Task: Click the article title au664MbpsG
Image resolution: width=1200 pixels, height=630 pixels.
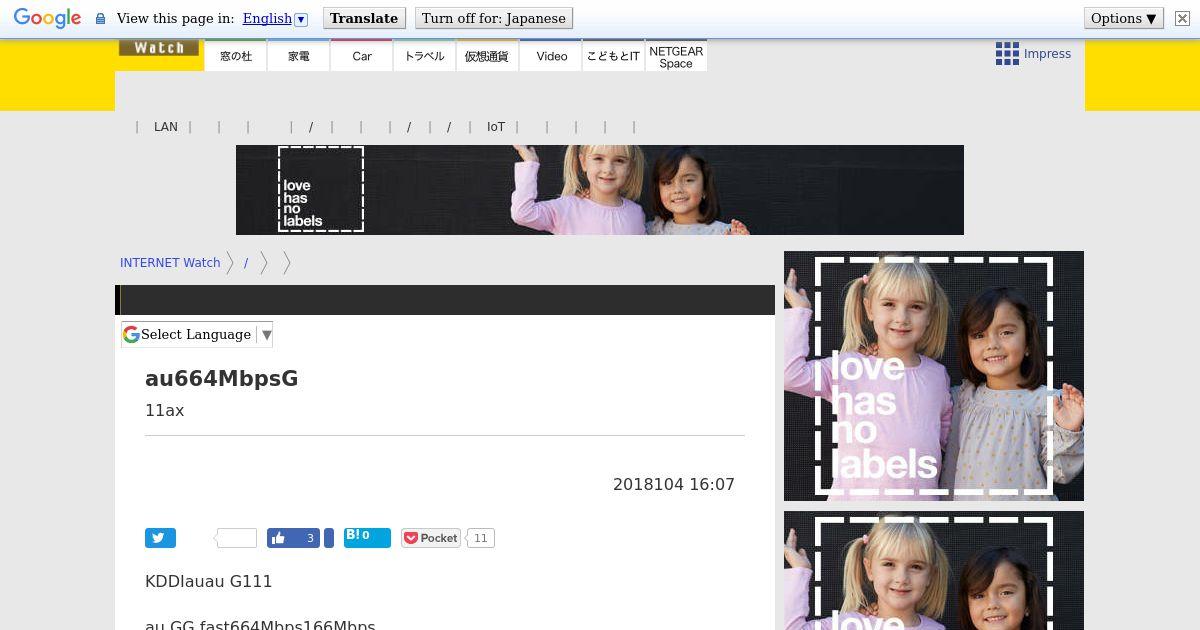Action: [222, 379]
